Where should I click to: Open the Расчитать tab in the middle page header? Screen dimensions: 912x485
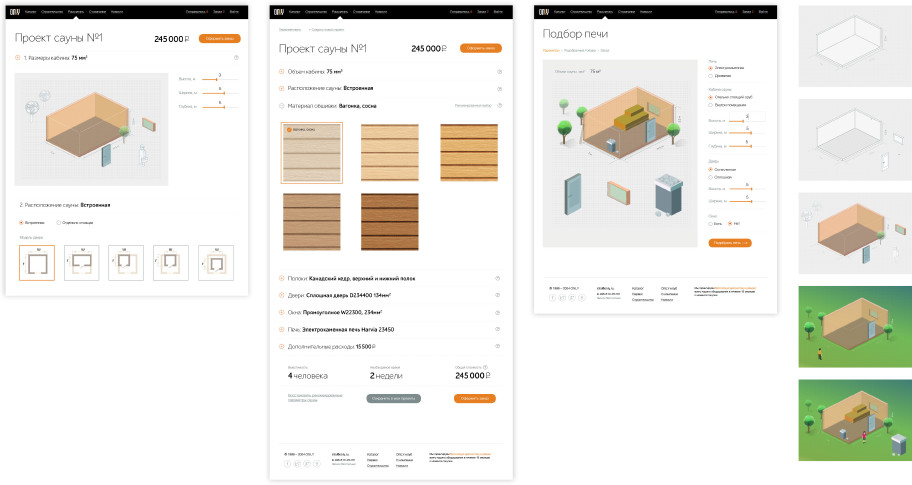coord(339,12)
